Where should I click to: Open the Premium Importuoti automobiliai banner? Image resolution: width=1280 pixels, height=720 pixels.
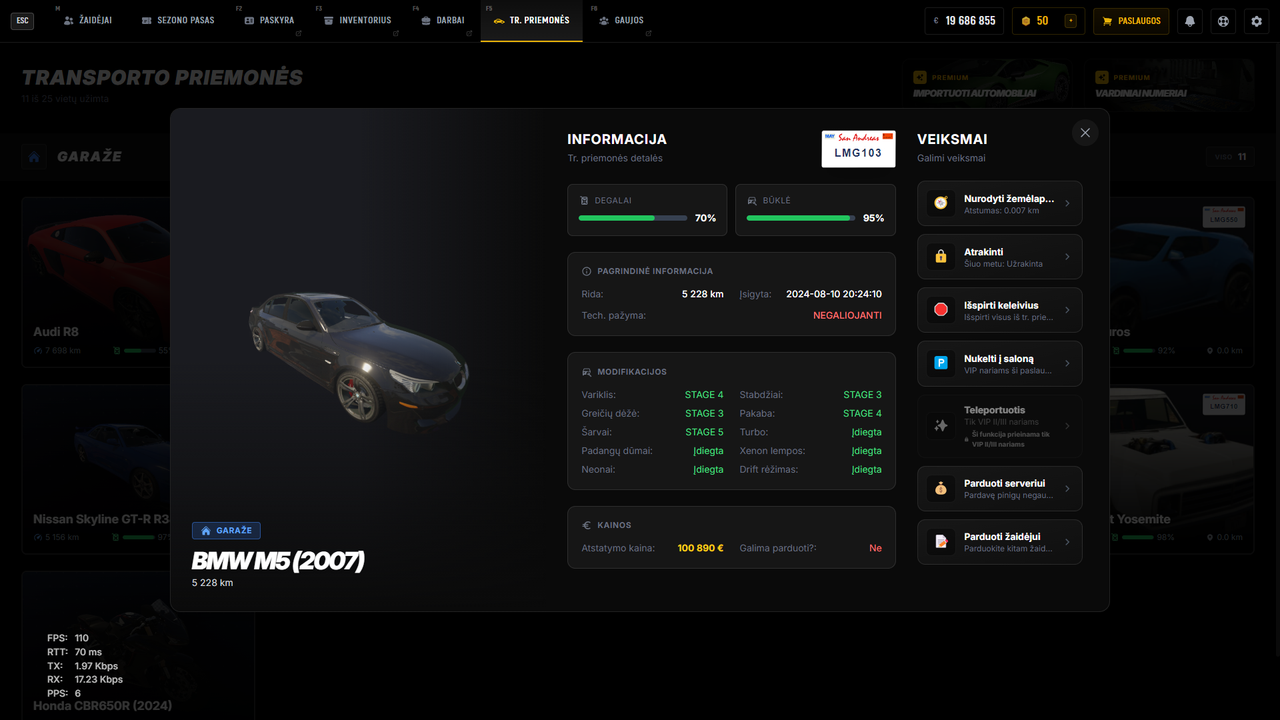click(989, 84)
